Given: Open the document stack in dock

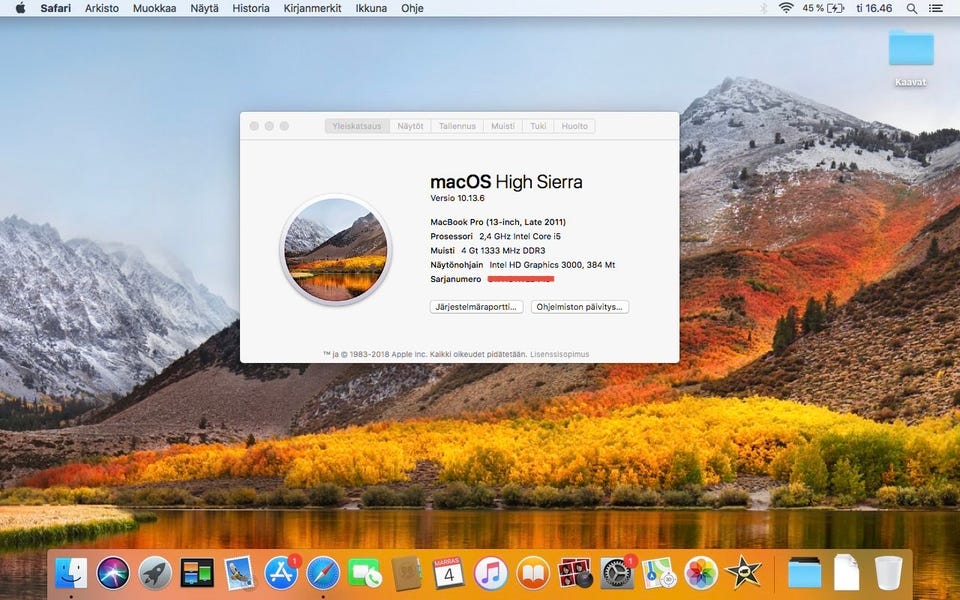Looking at the screenshot, I should pyautogui.click(x=846, y=573).
